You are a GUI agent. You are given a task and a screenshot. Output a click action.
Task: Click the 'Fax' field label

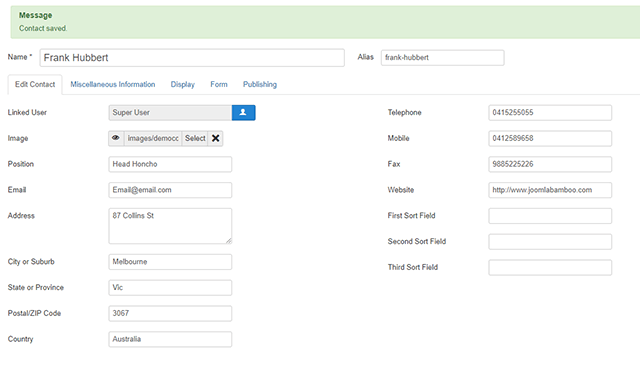click(394, 164)
